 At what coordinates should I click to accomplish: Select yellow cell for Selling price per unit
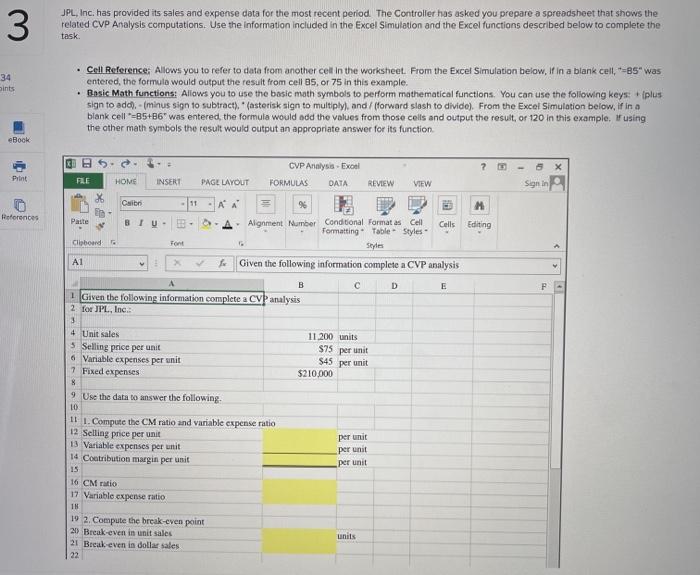(300, 435)
